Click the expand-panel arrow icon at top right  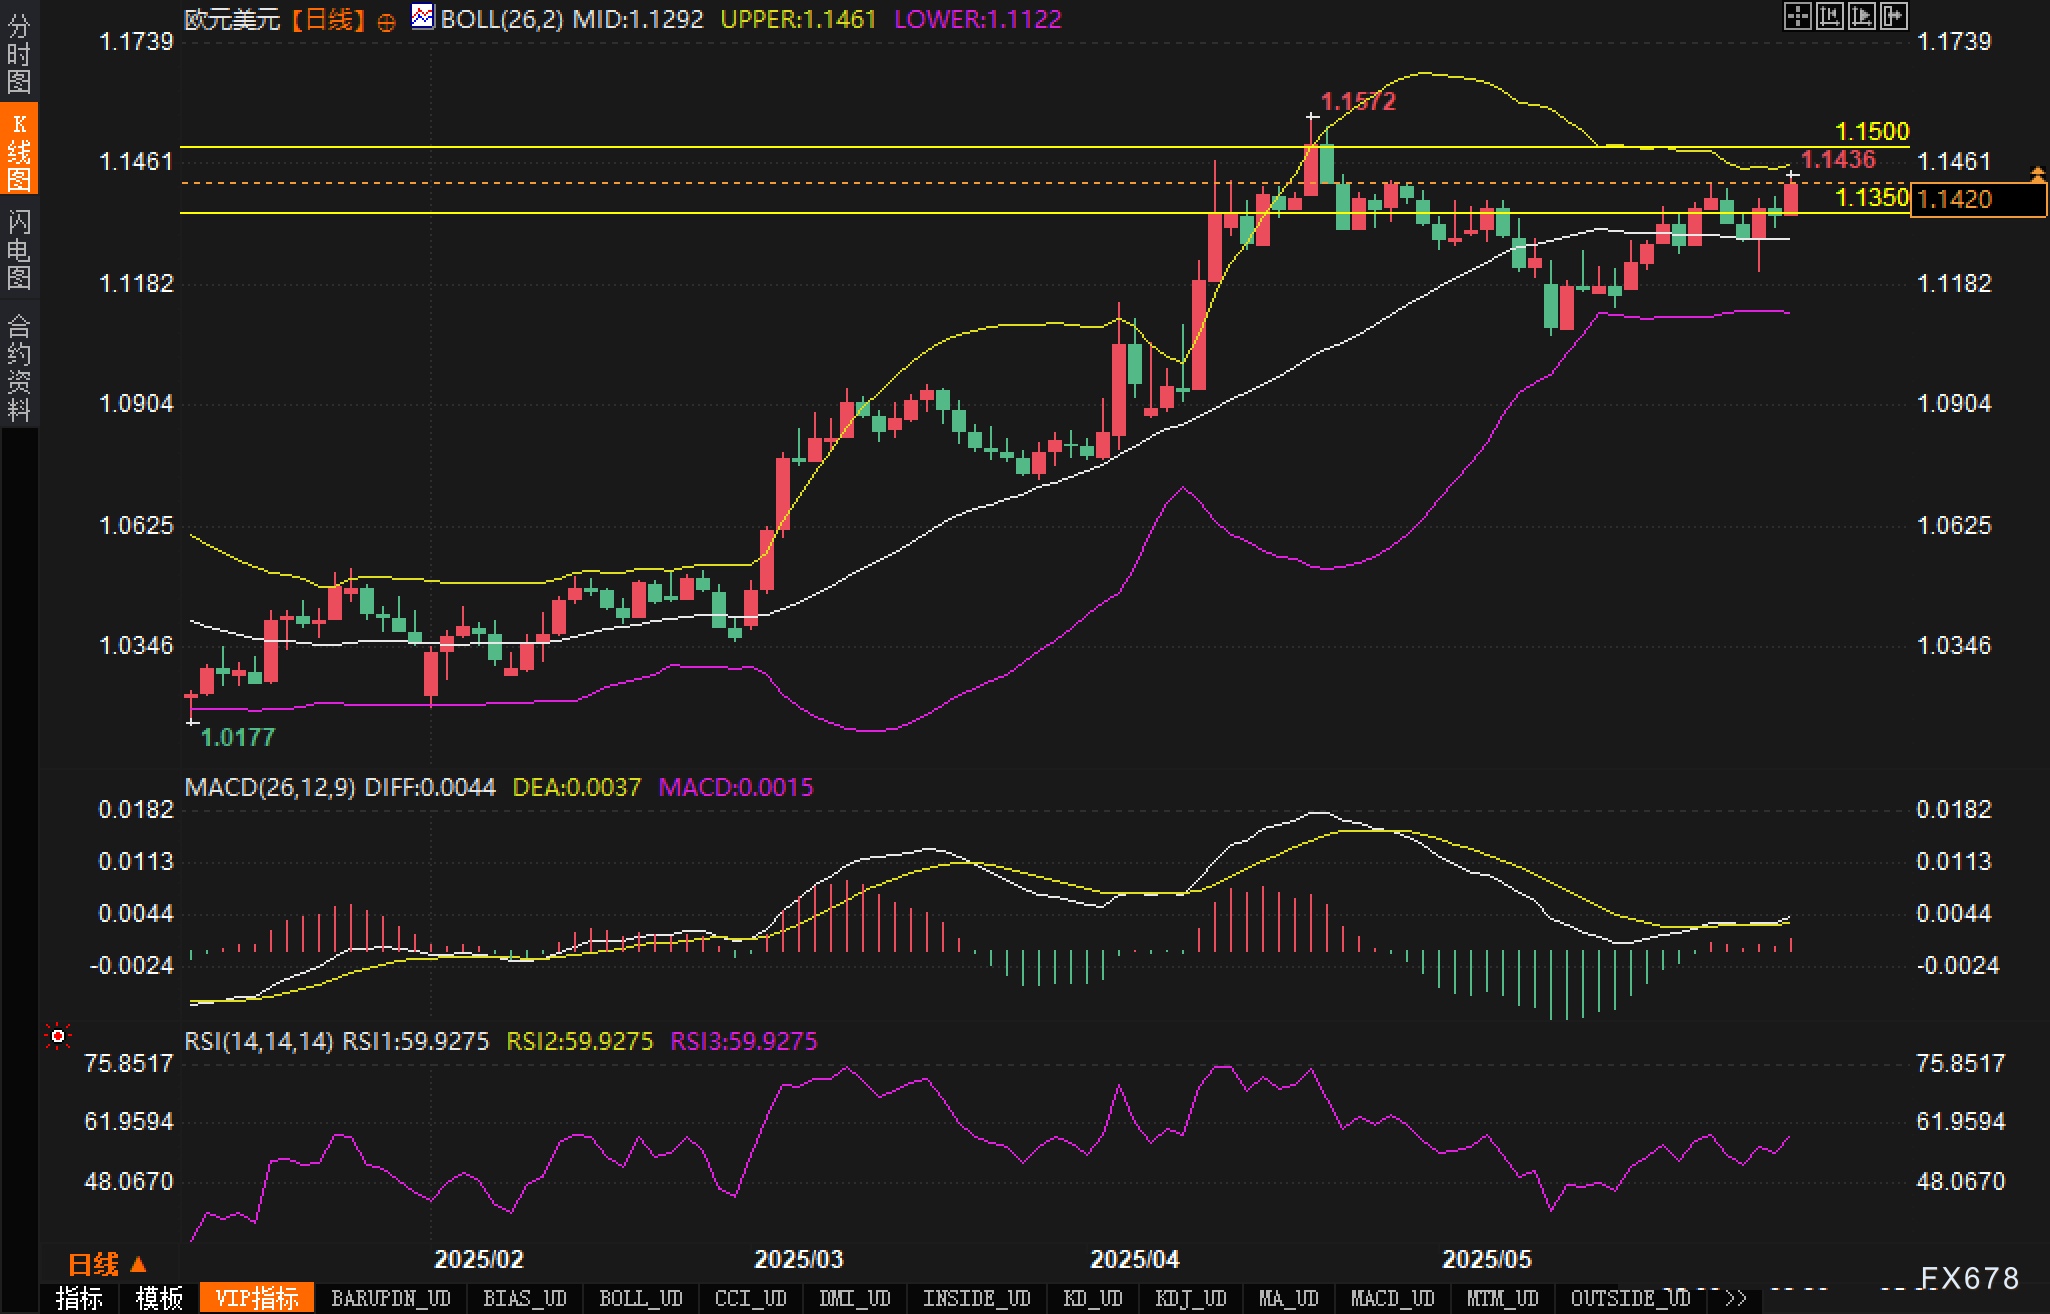tap(1894, 16)
